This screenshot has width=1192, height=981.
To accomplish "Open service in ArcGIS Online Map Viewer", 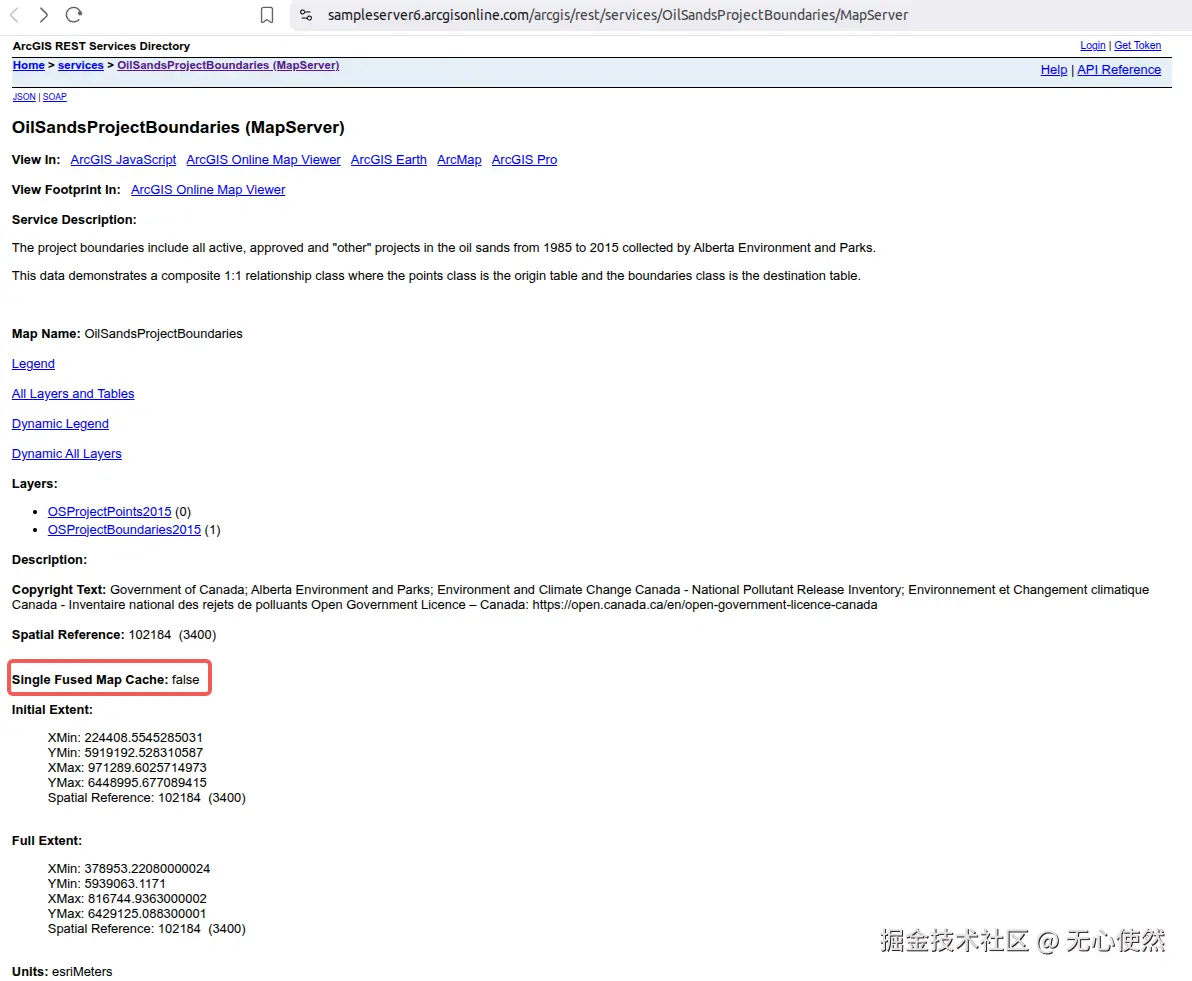I will pos(263,160).
